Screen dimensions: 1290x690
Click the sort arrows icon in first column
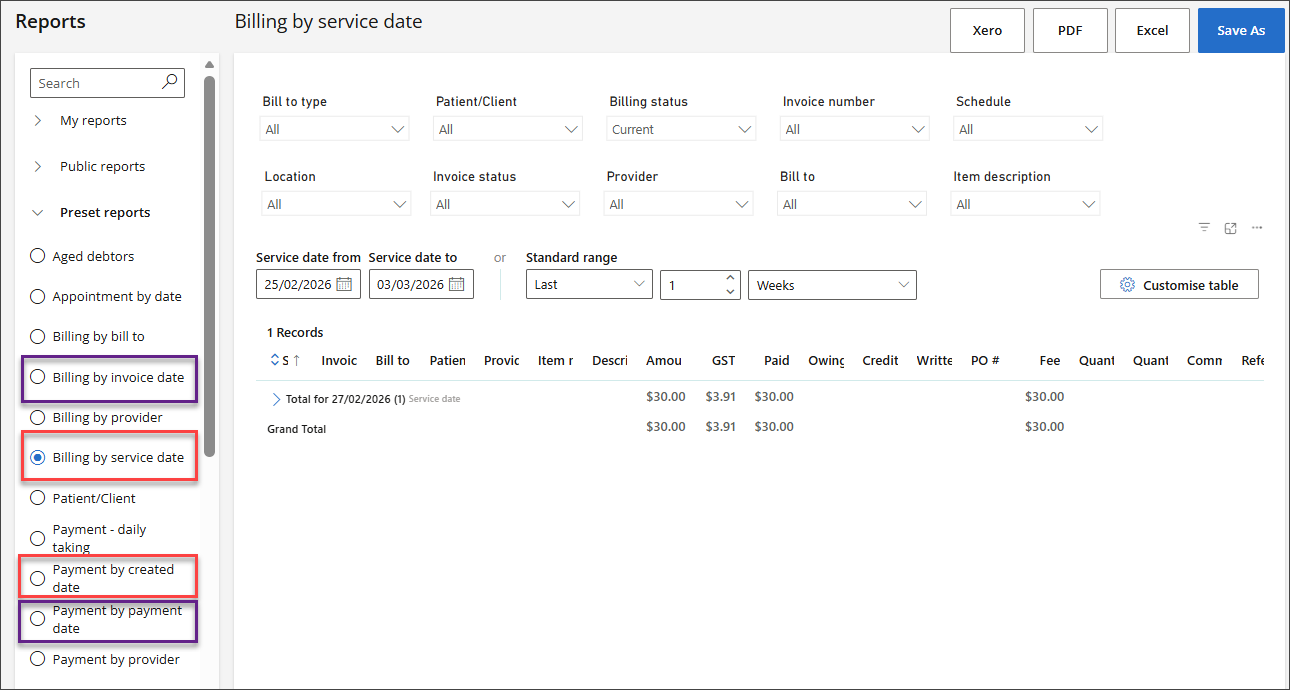(275, 360)
